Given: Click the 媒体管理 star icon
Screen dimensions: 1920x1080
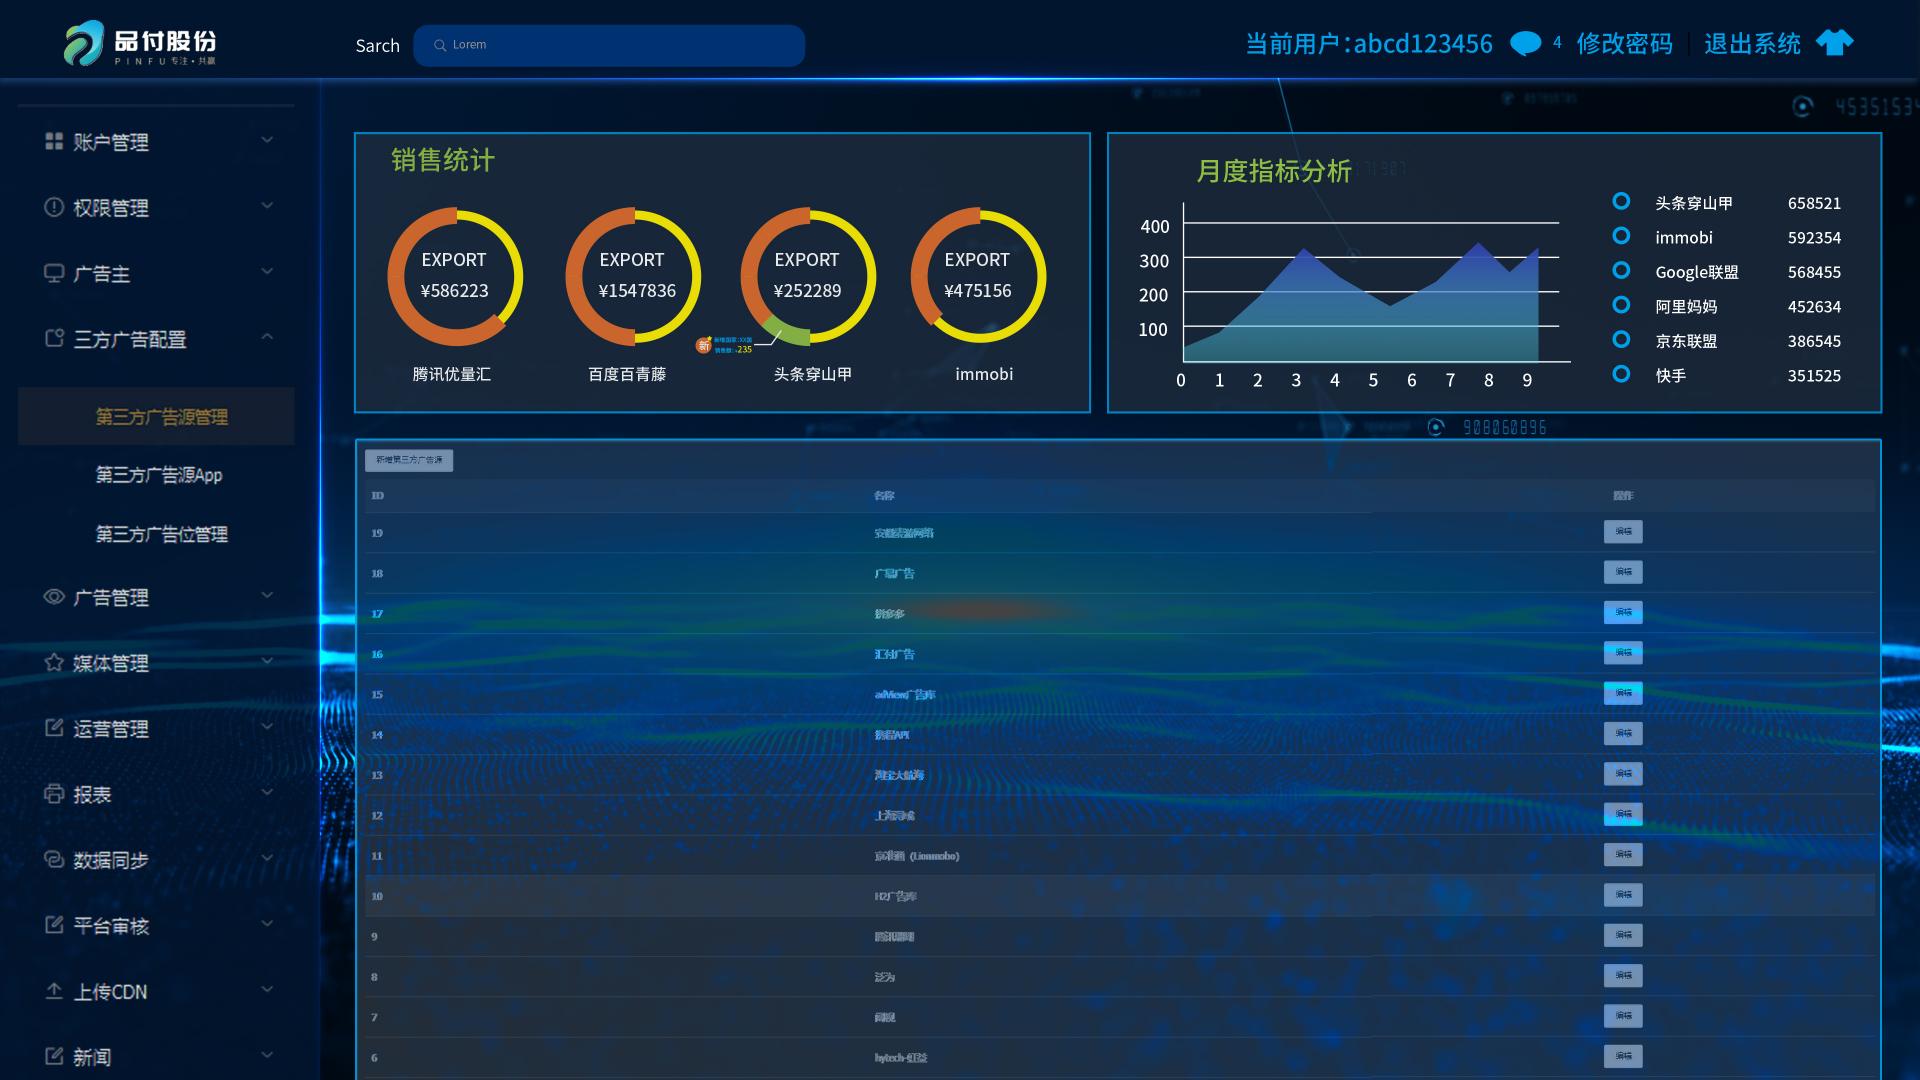Looking at the screenshot, I should (54, 662).
